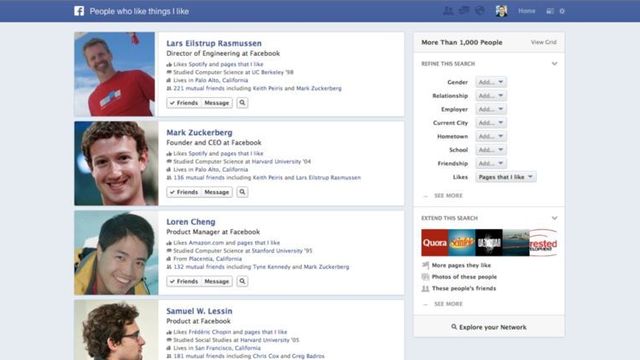Open the Likes 'Pages that I like' dropdown
The width and height of the screenshot is (640, 360).
coord(506,177)
